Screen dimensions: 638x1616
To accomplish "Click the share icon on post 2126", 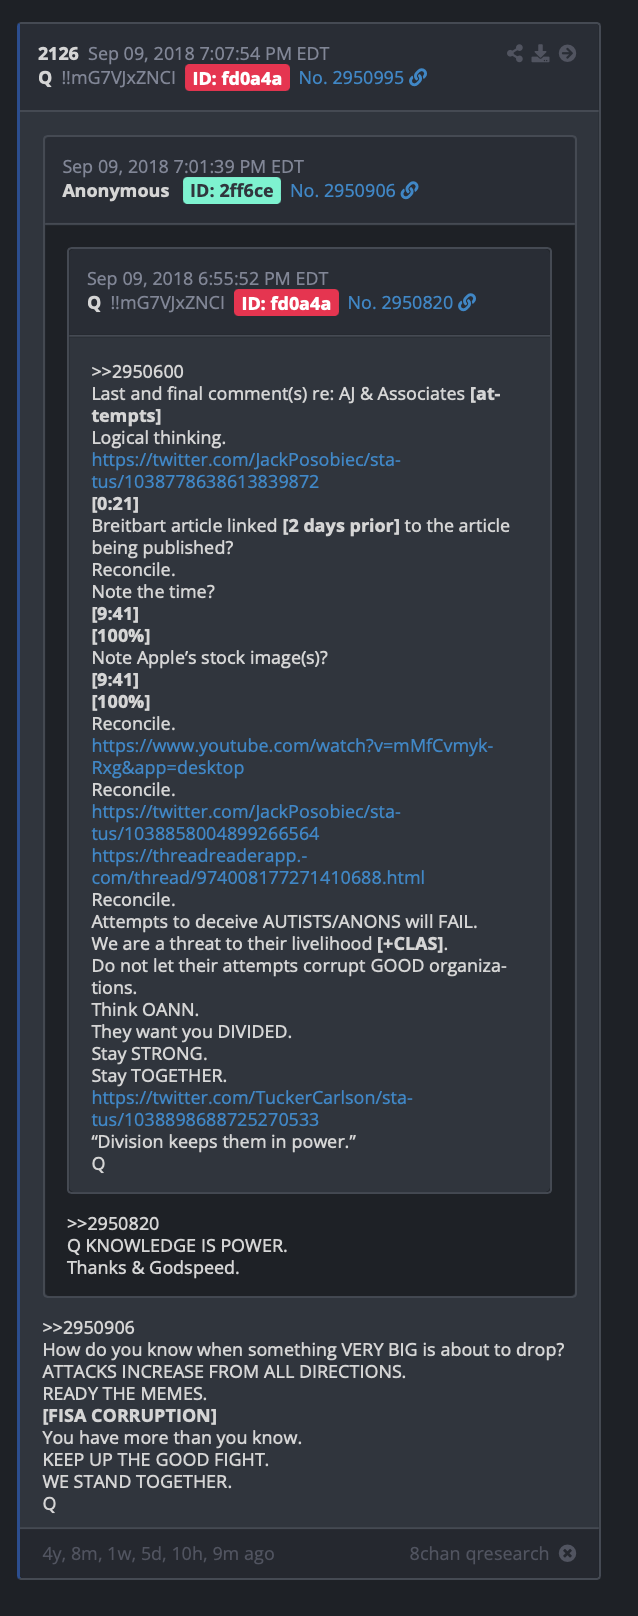I will (x=515, y=54).
